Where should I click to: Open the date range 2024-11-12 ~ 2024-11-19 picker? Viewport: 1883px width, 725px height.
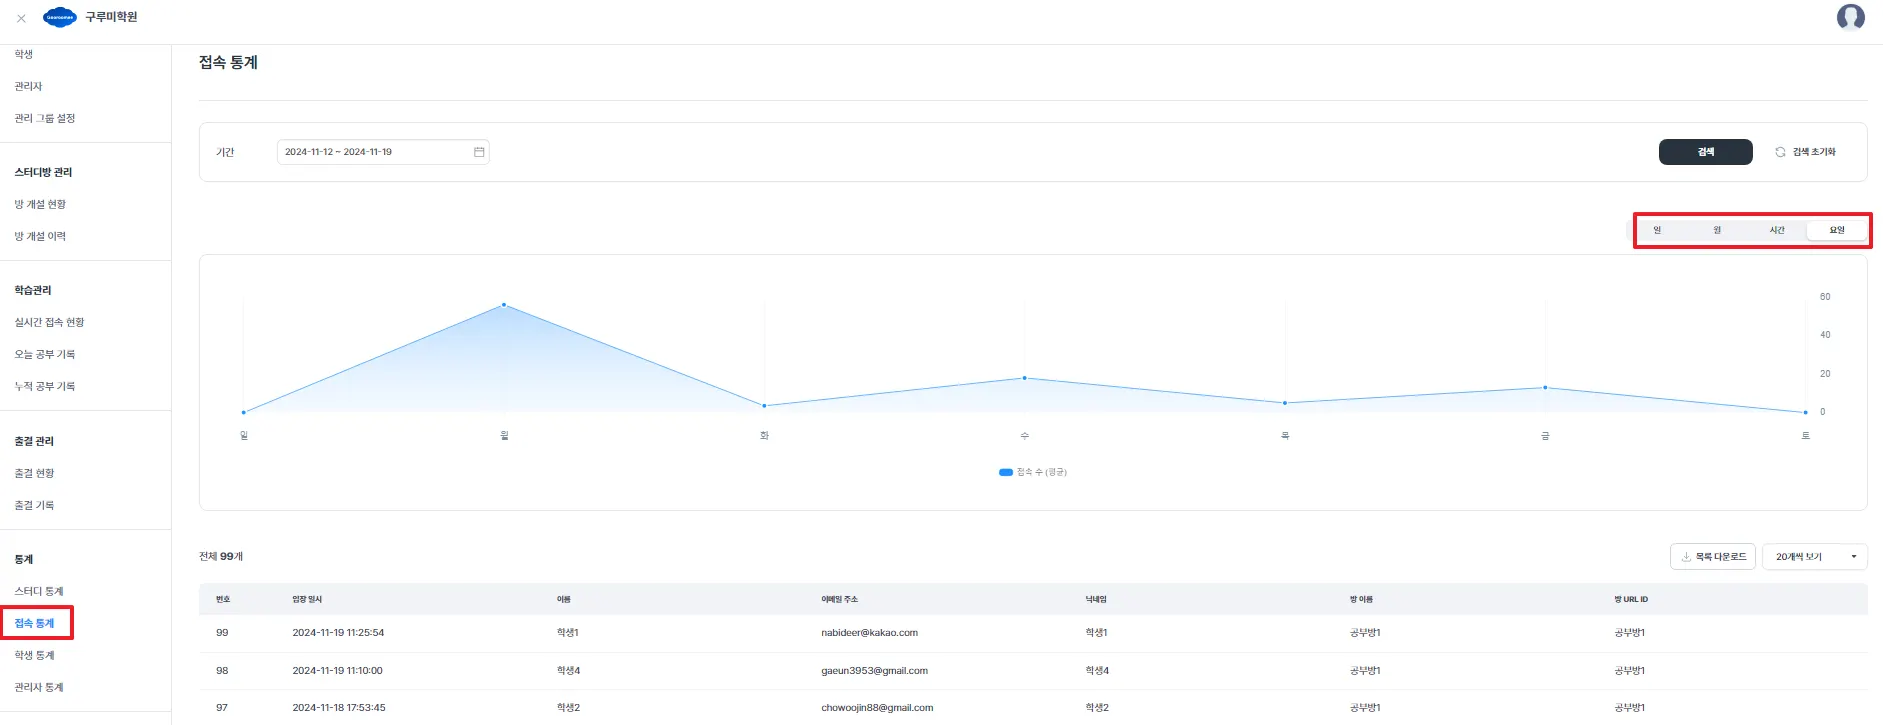[383, 152]
